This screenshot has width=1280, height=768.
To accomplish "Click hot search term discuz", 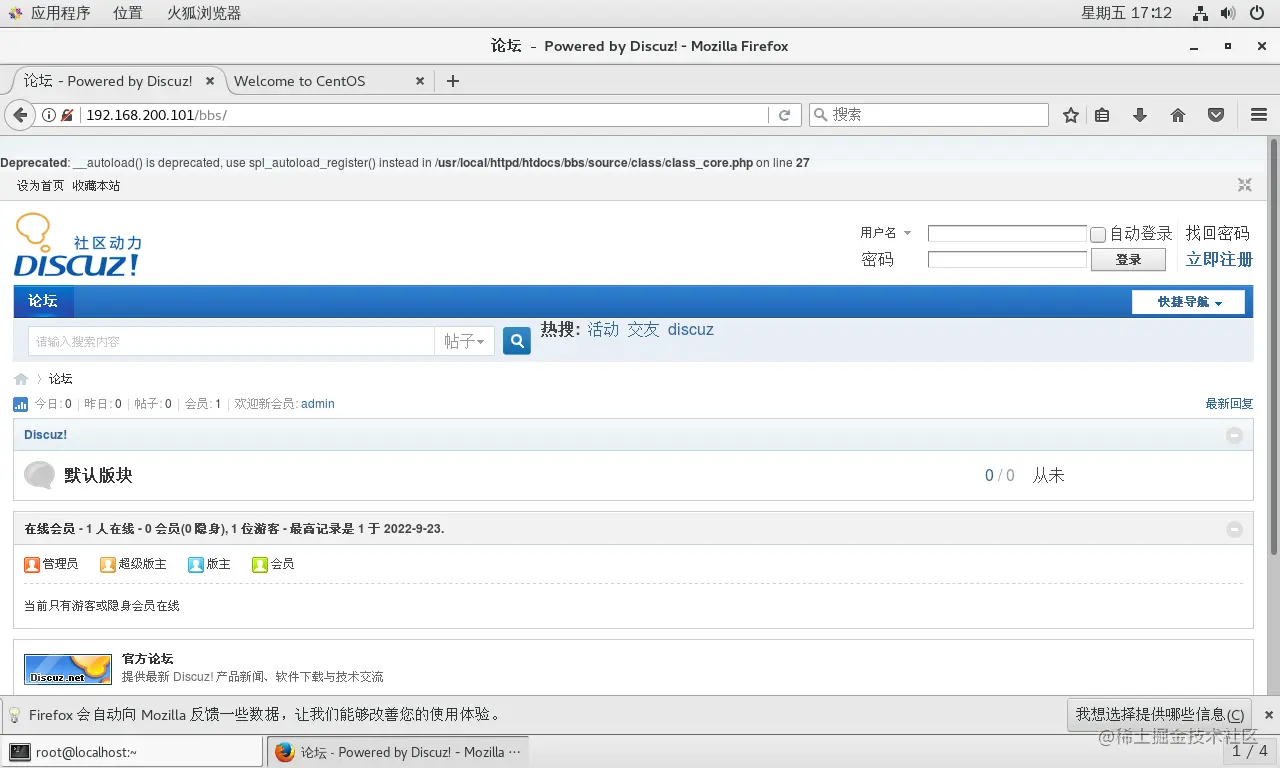I will pyautogui.click(x=691, y=330).
